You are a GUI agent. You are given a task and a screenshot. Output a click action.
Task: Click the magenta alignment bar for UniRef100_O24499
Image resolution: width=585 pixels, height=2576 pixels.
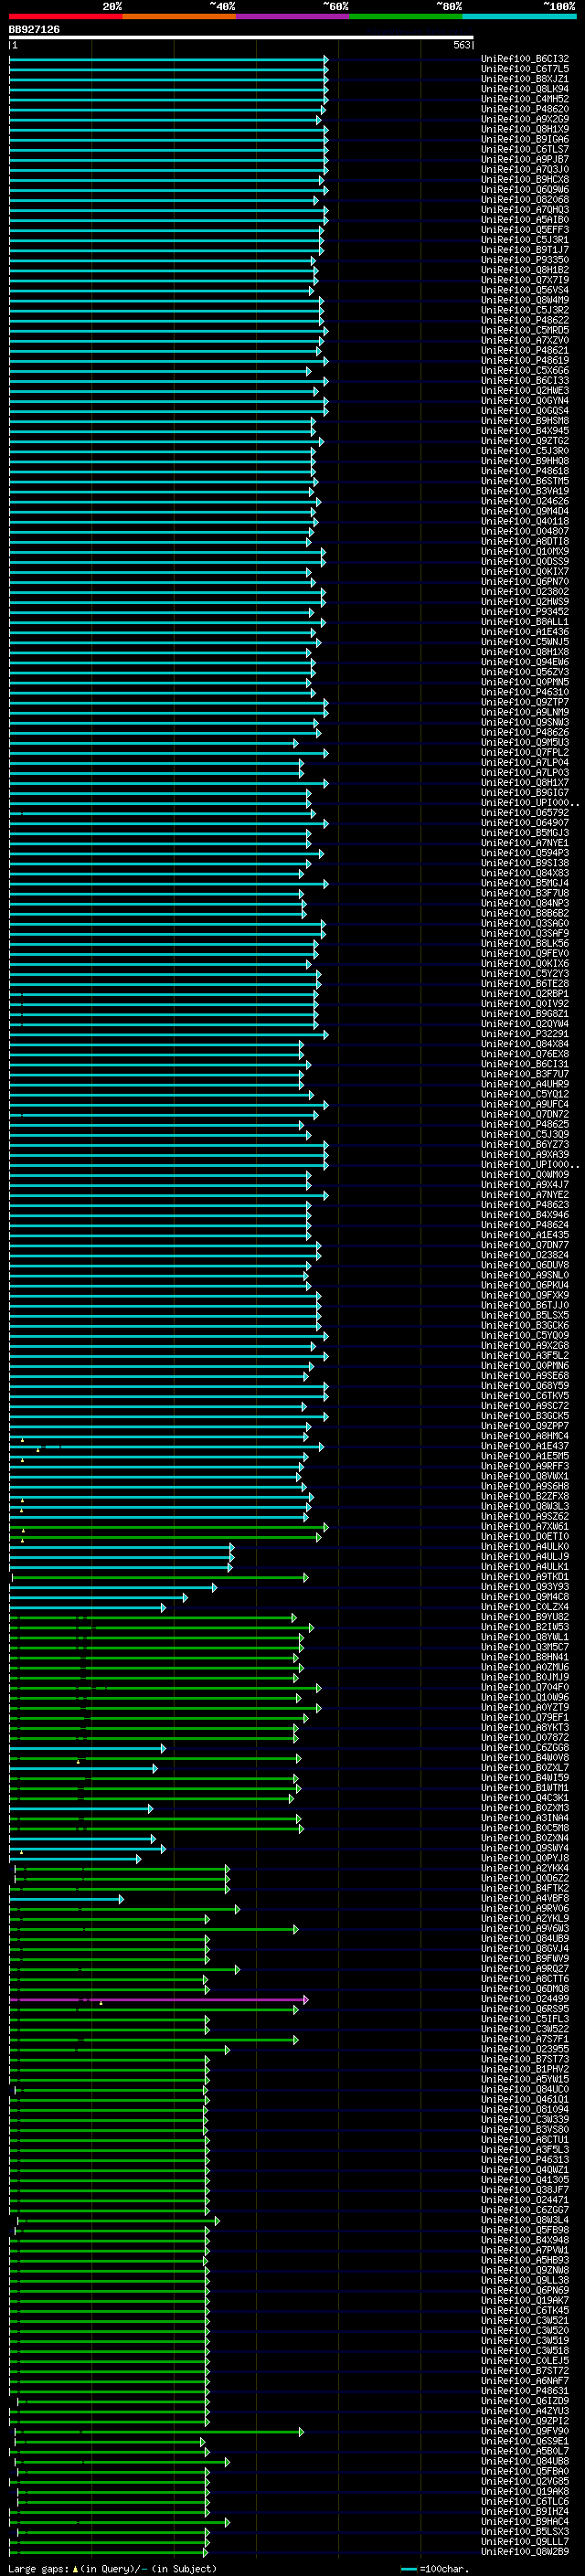[158, 1999]
